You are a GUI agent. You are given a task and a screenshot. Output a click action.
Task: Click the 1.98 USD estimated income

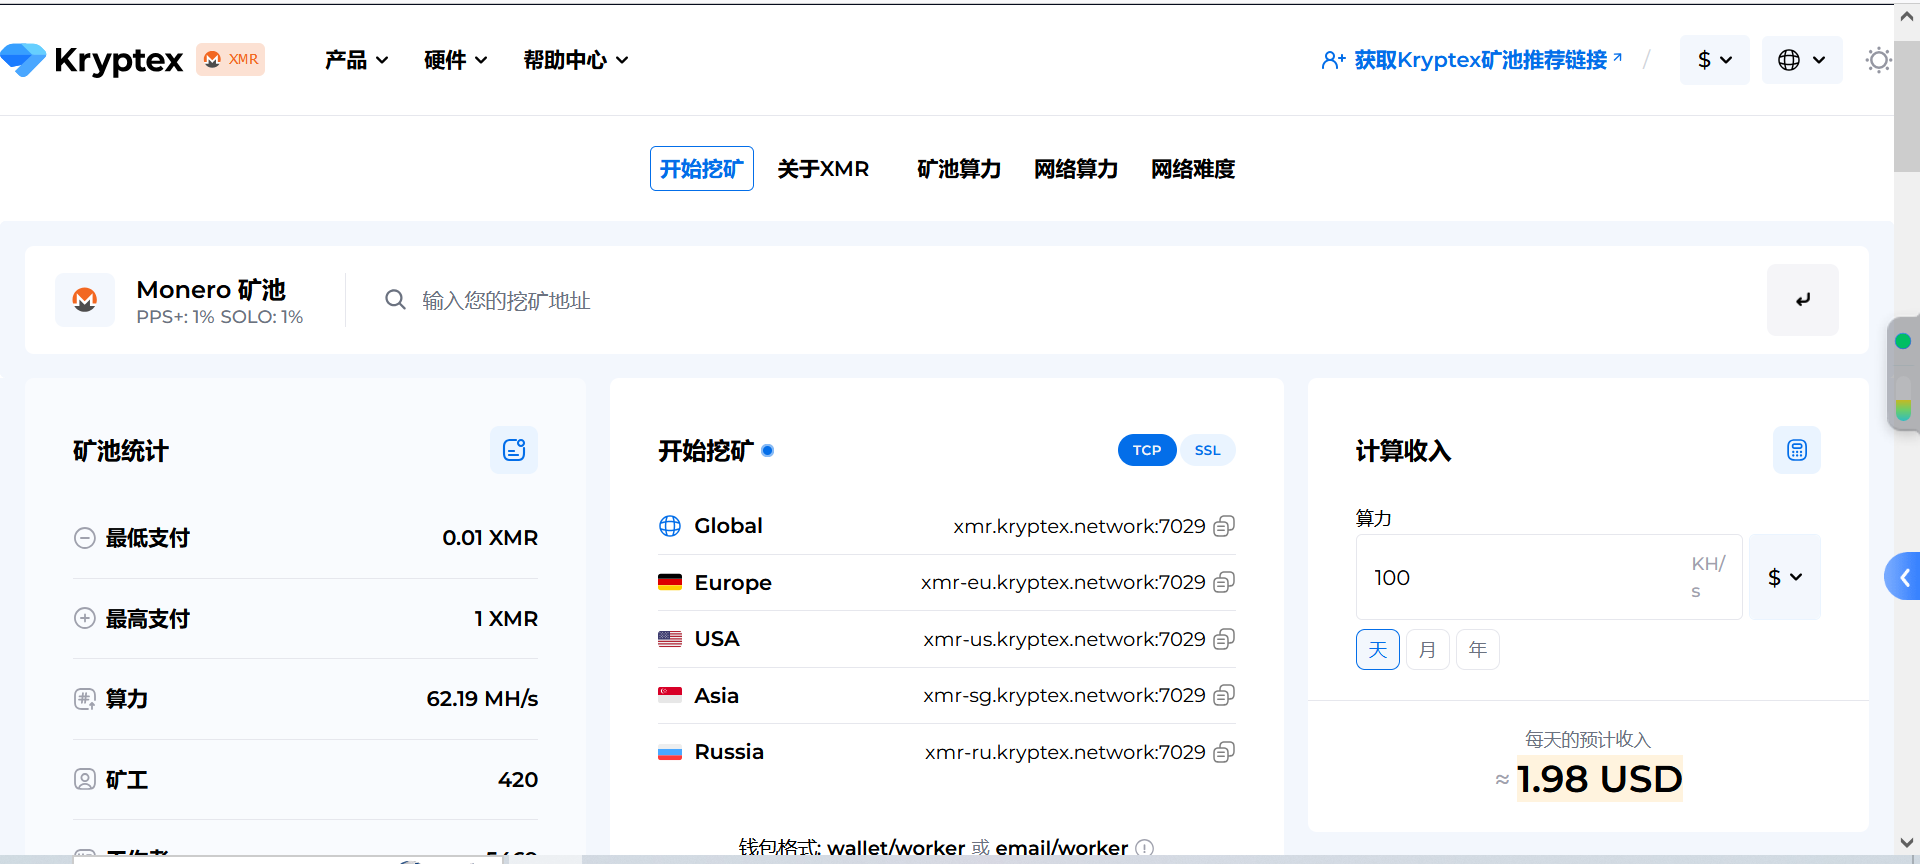(x=1599, y=779)
